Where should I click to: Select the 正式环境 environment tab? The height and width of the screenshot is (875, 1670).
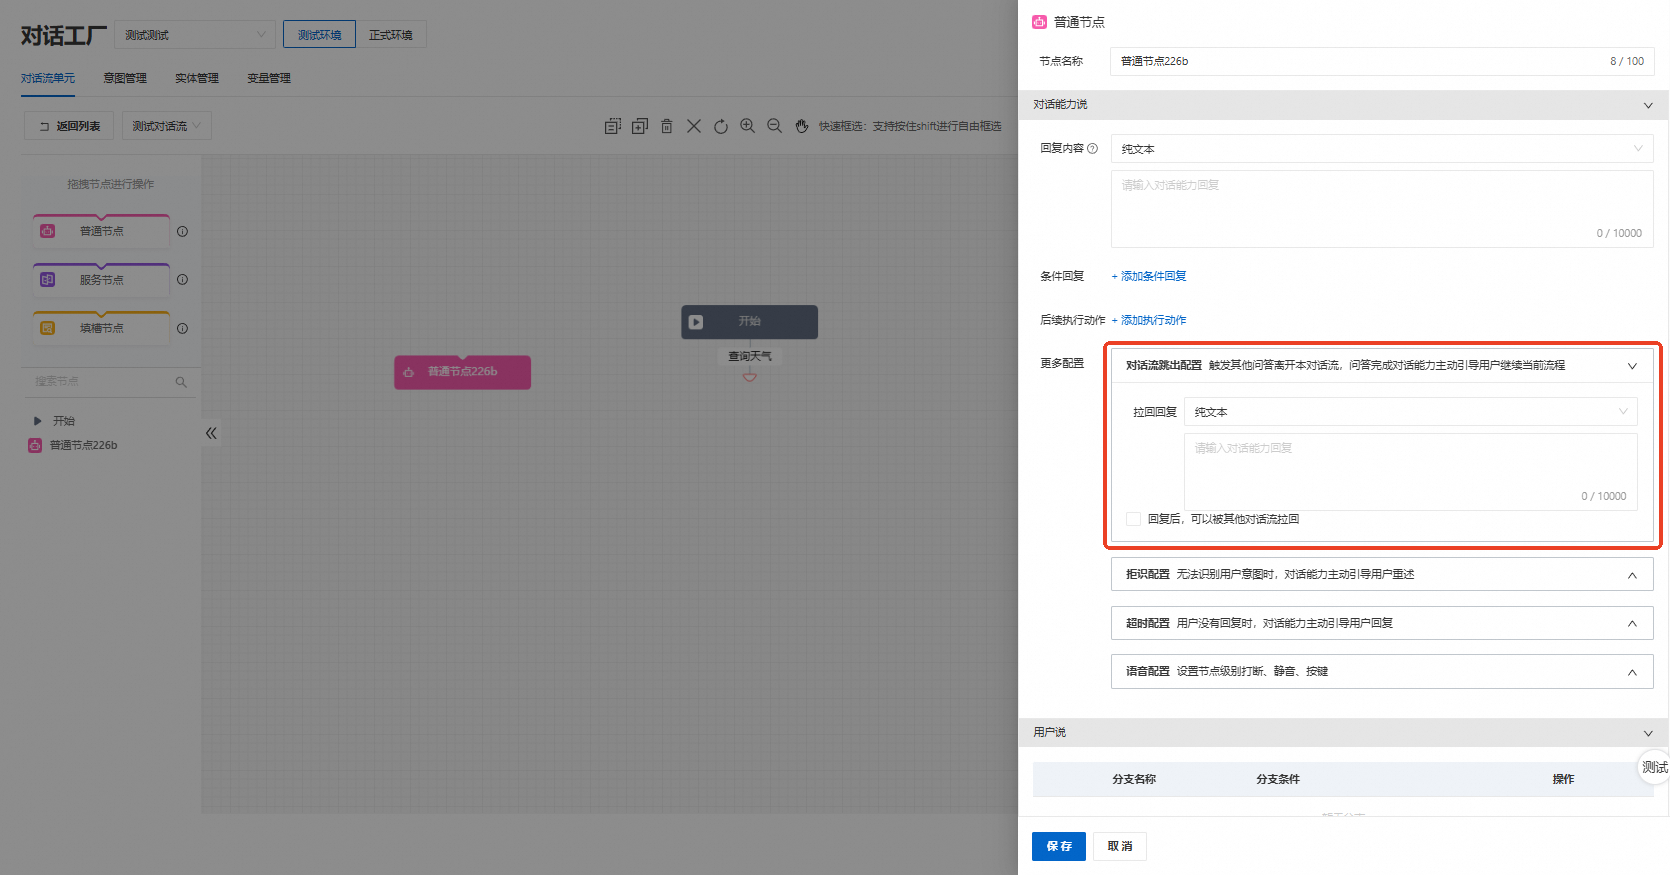click(x=391, y=35)
